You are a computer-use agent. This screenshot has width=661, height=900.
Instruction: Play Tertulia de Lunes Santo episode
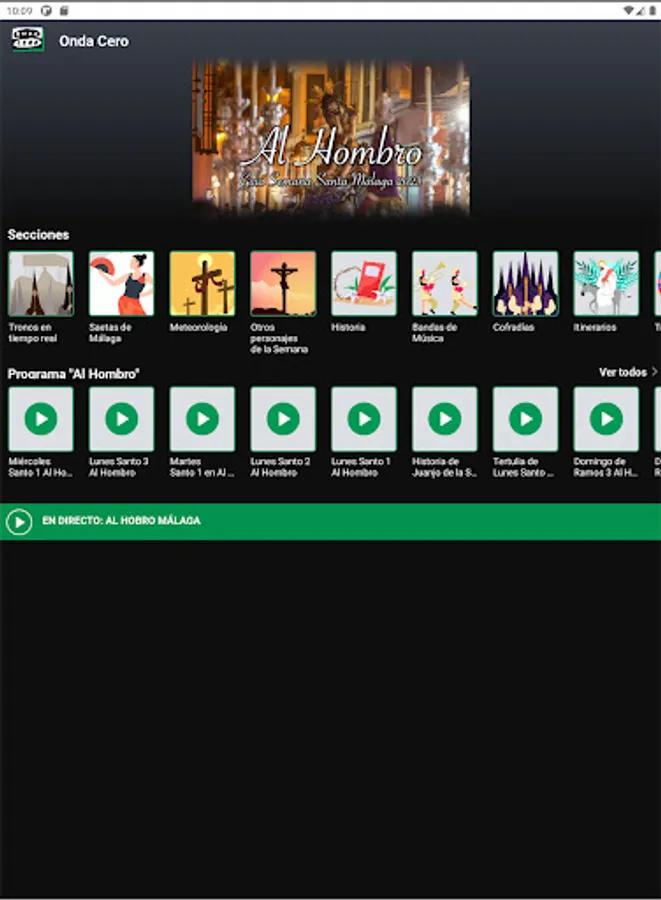(526, 419)
